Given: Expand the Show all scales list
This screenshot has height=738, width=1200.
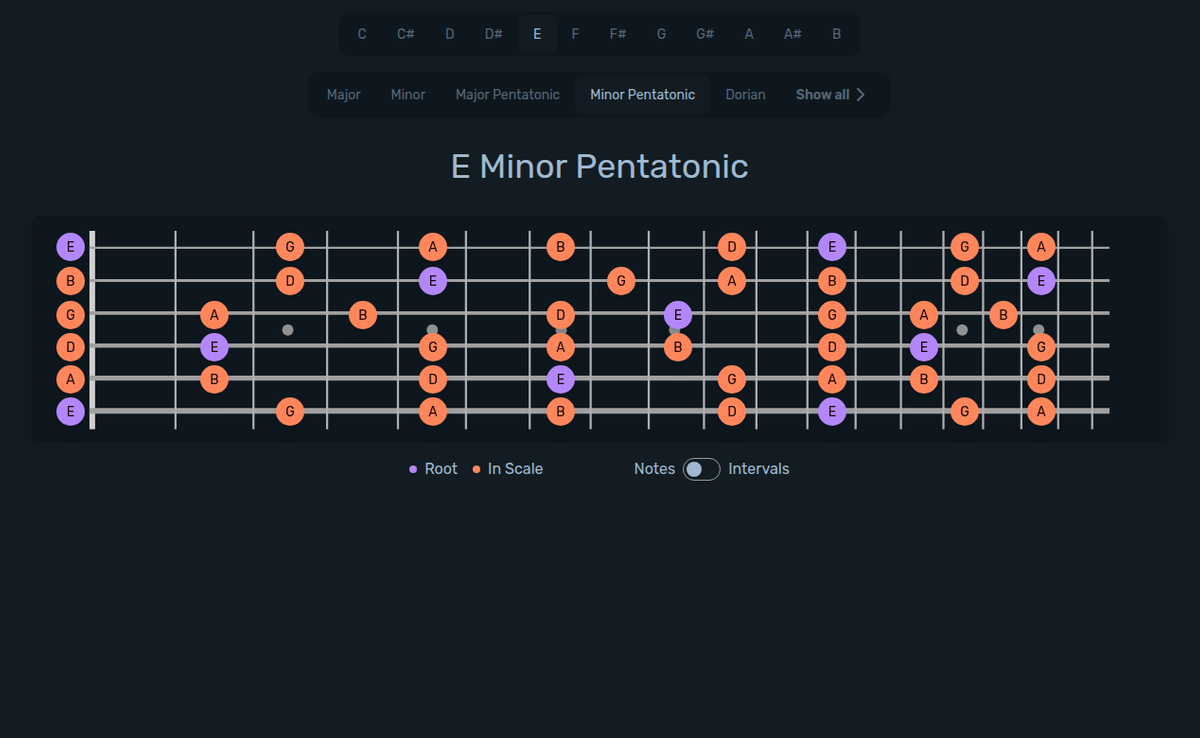Looking at the screenshot, I should [830, 94].
